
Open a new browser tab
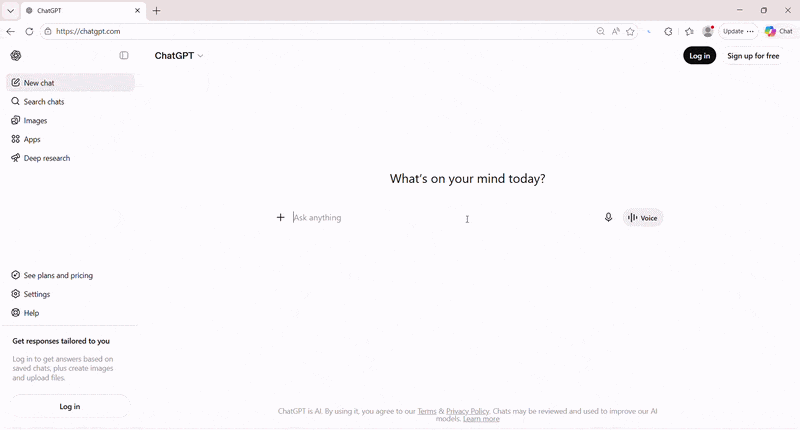[157, 11]
